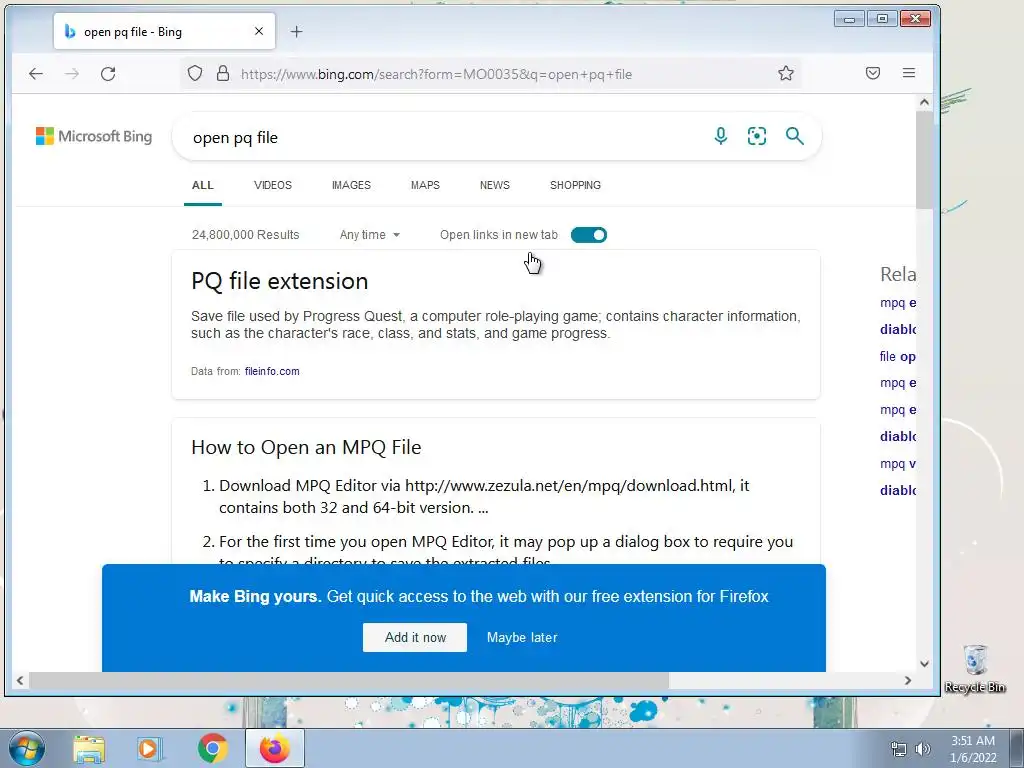Open a new tab with the plus button
The height and width of the screenshot is (768, 1024).
(296, 31)
